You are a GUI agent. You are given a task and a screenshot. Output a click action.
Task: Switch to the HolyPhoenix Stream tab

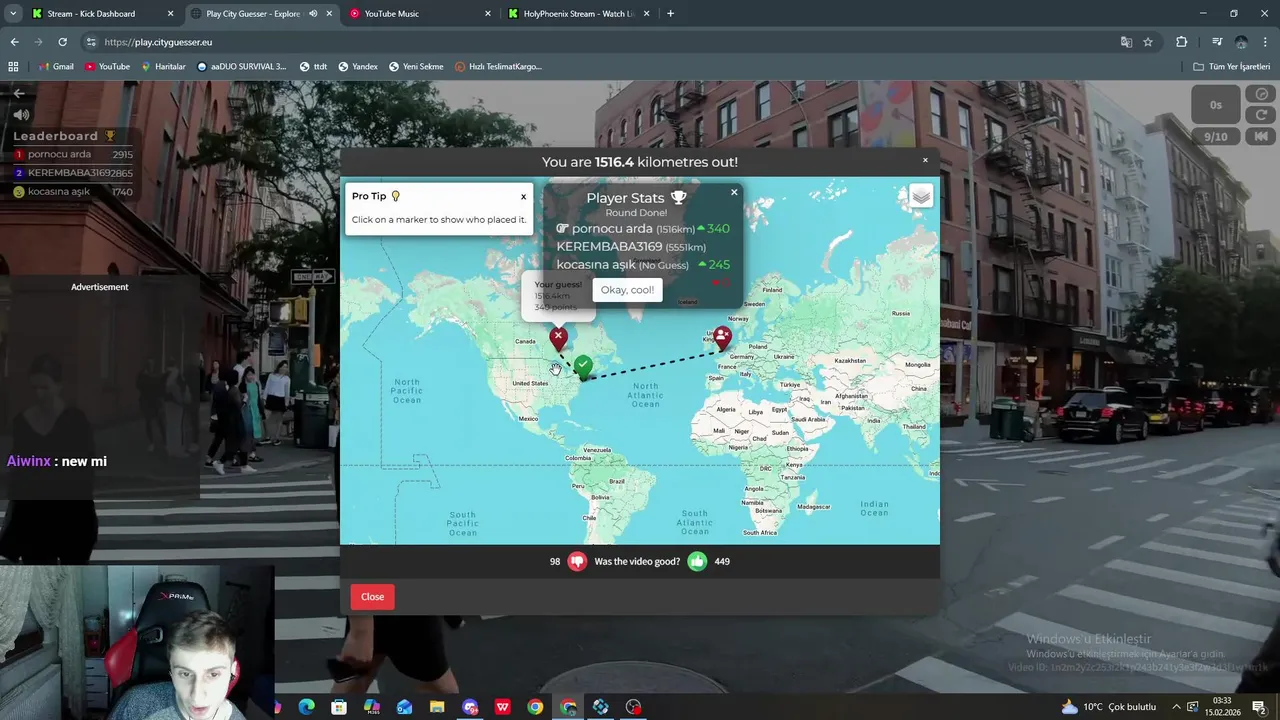point(577,14)
